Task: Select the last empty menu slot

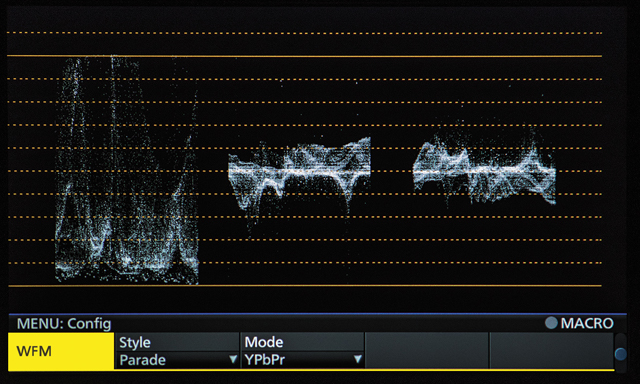Action: 551,350
